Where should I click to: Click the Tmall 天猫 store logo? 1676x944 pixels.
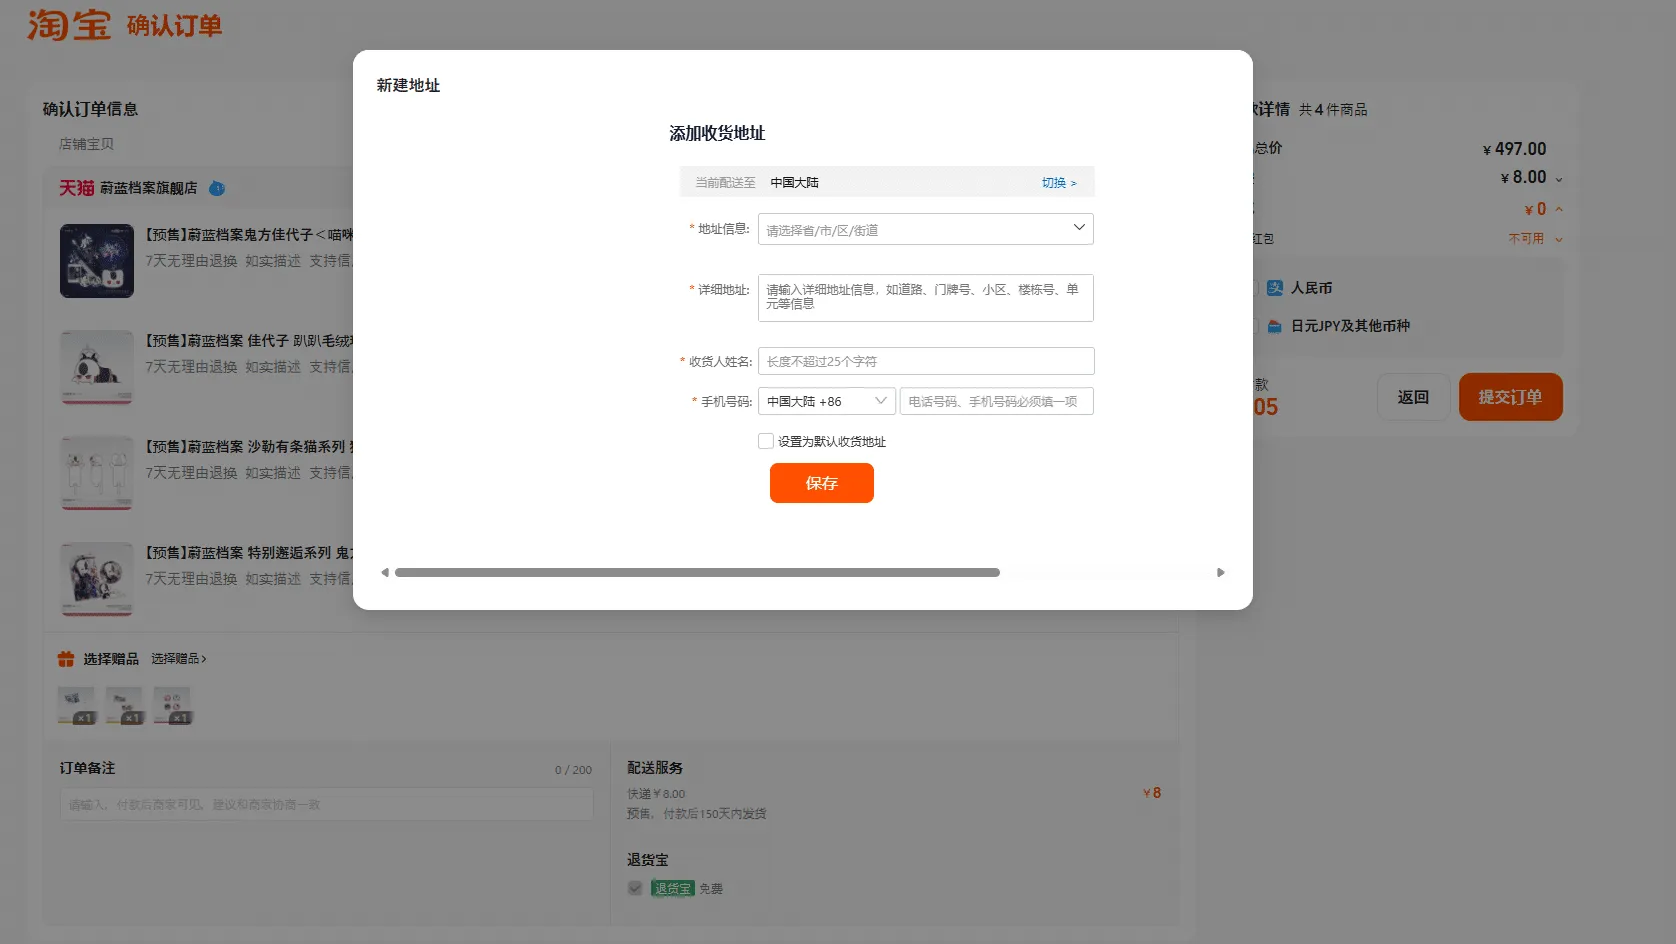[76, 188]
